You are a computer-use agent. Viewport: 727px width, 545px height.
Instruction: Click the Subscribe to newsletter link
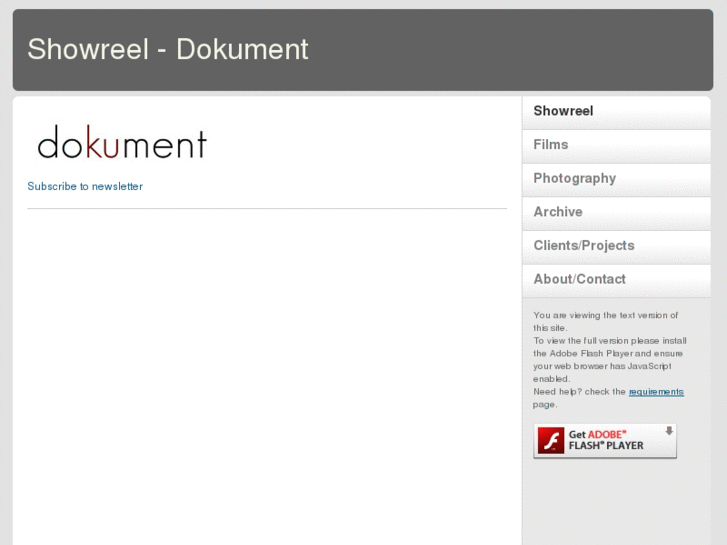tap(85, 186)
